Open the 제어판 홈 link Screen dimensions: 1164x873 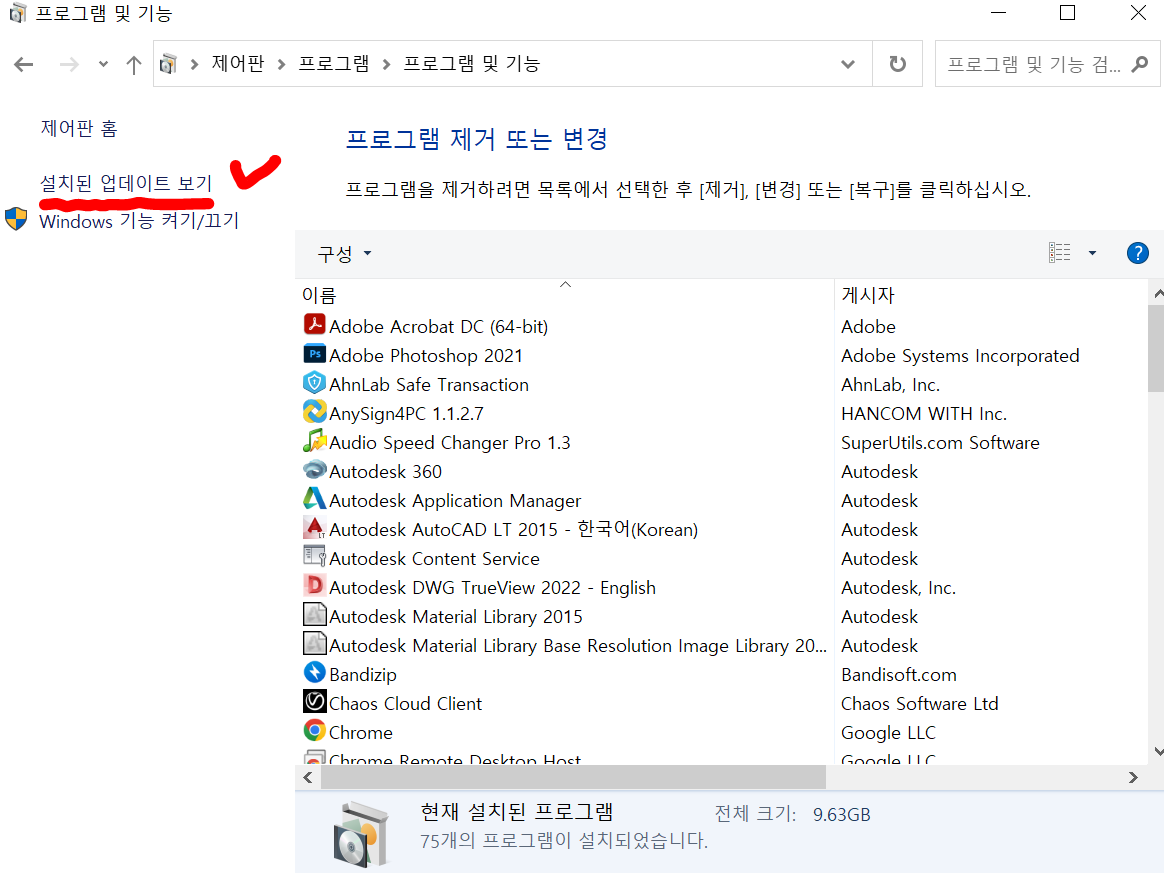pos(79,128)
